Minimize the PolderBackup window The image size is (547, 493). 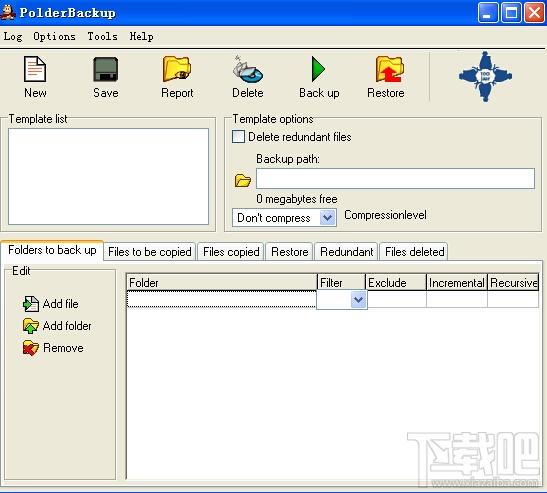coord(487,13)
